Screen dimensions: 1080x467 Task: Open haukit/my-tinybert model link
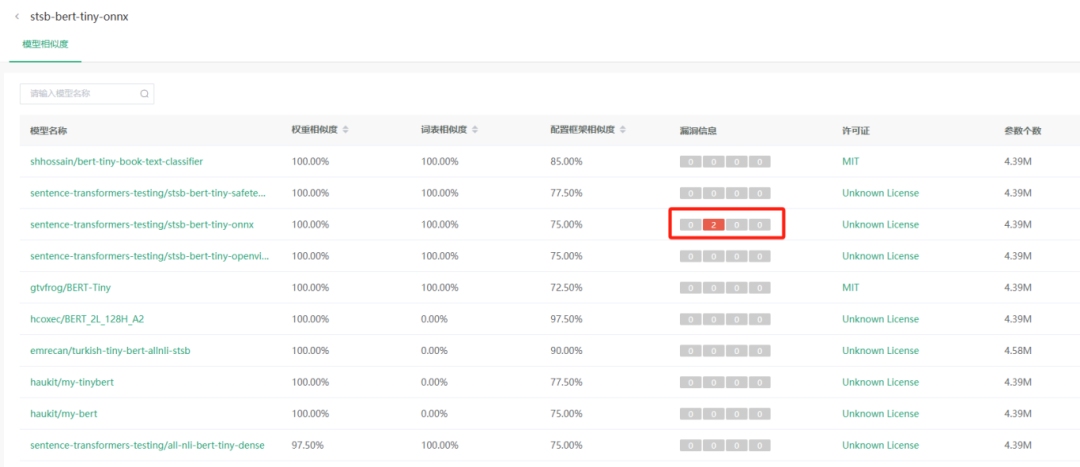coord(72,382)
